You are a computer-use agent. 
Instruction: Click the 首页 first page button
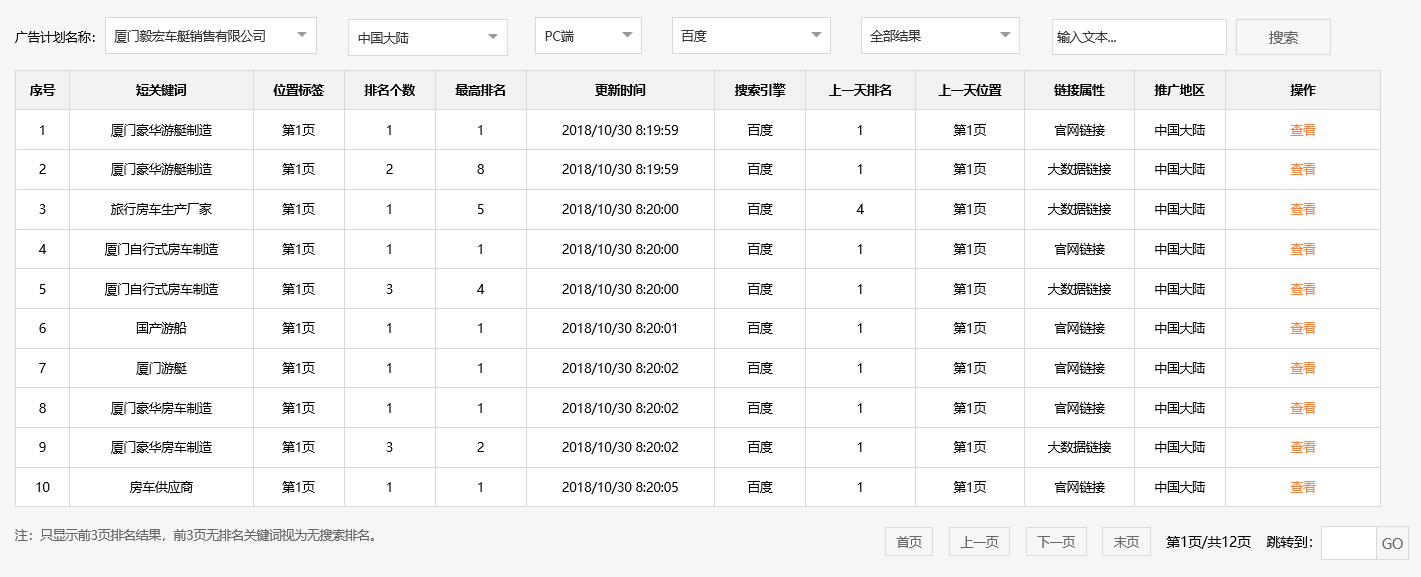click(908, 541)
